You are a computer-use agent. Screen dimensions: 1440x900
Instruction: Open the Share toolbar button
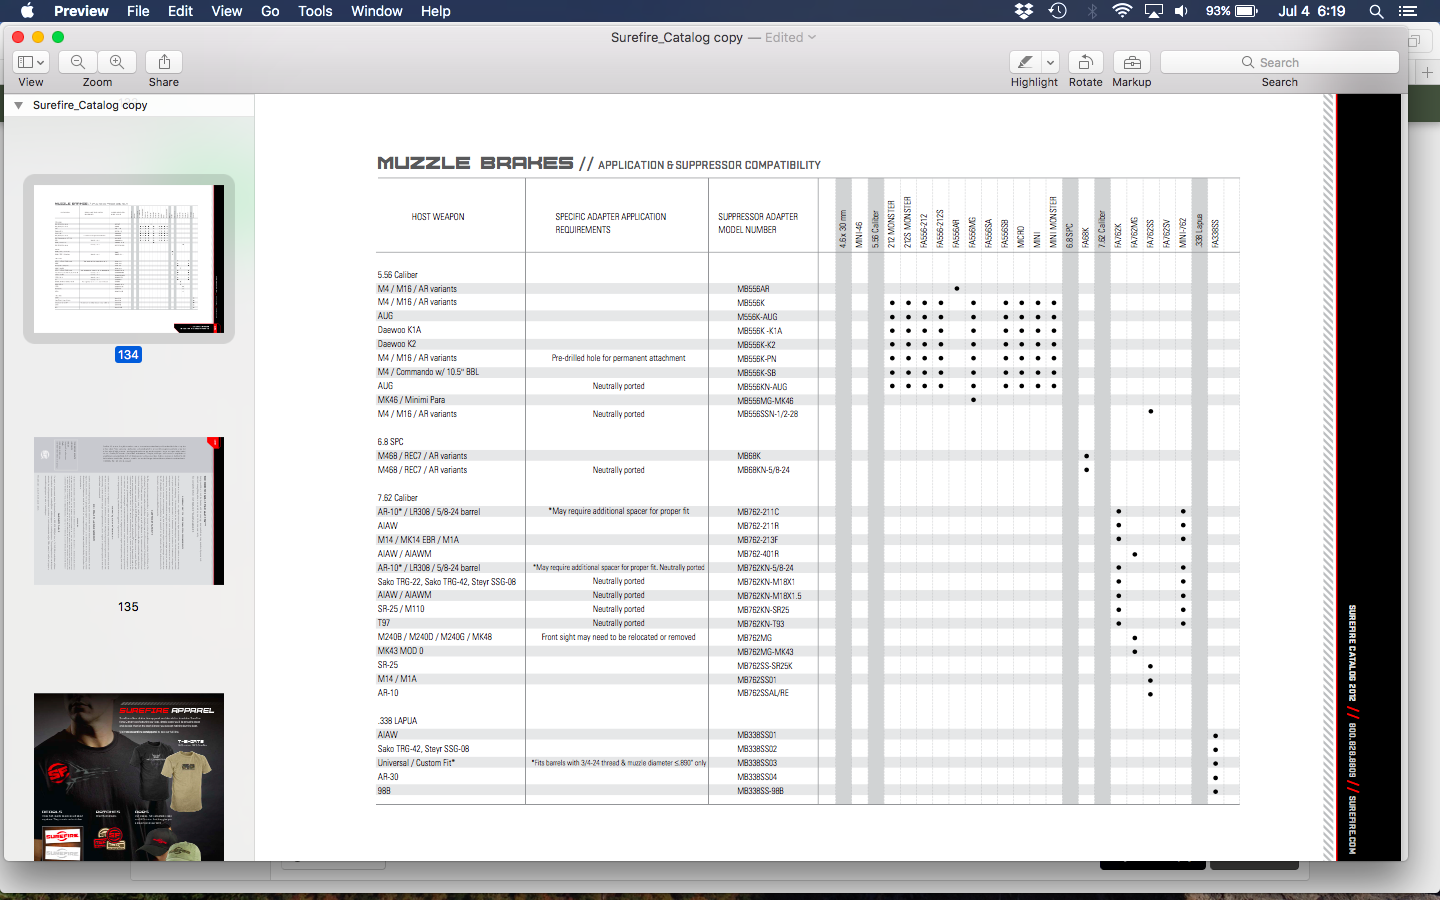(x=164, y=62)
